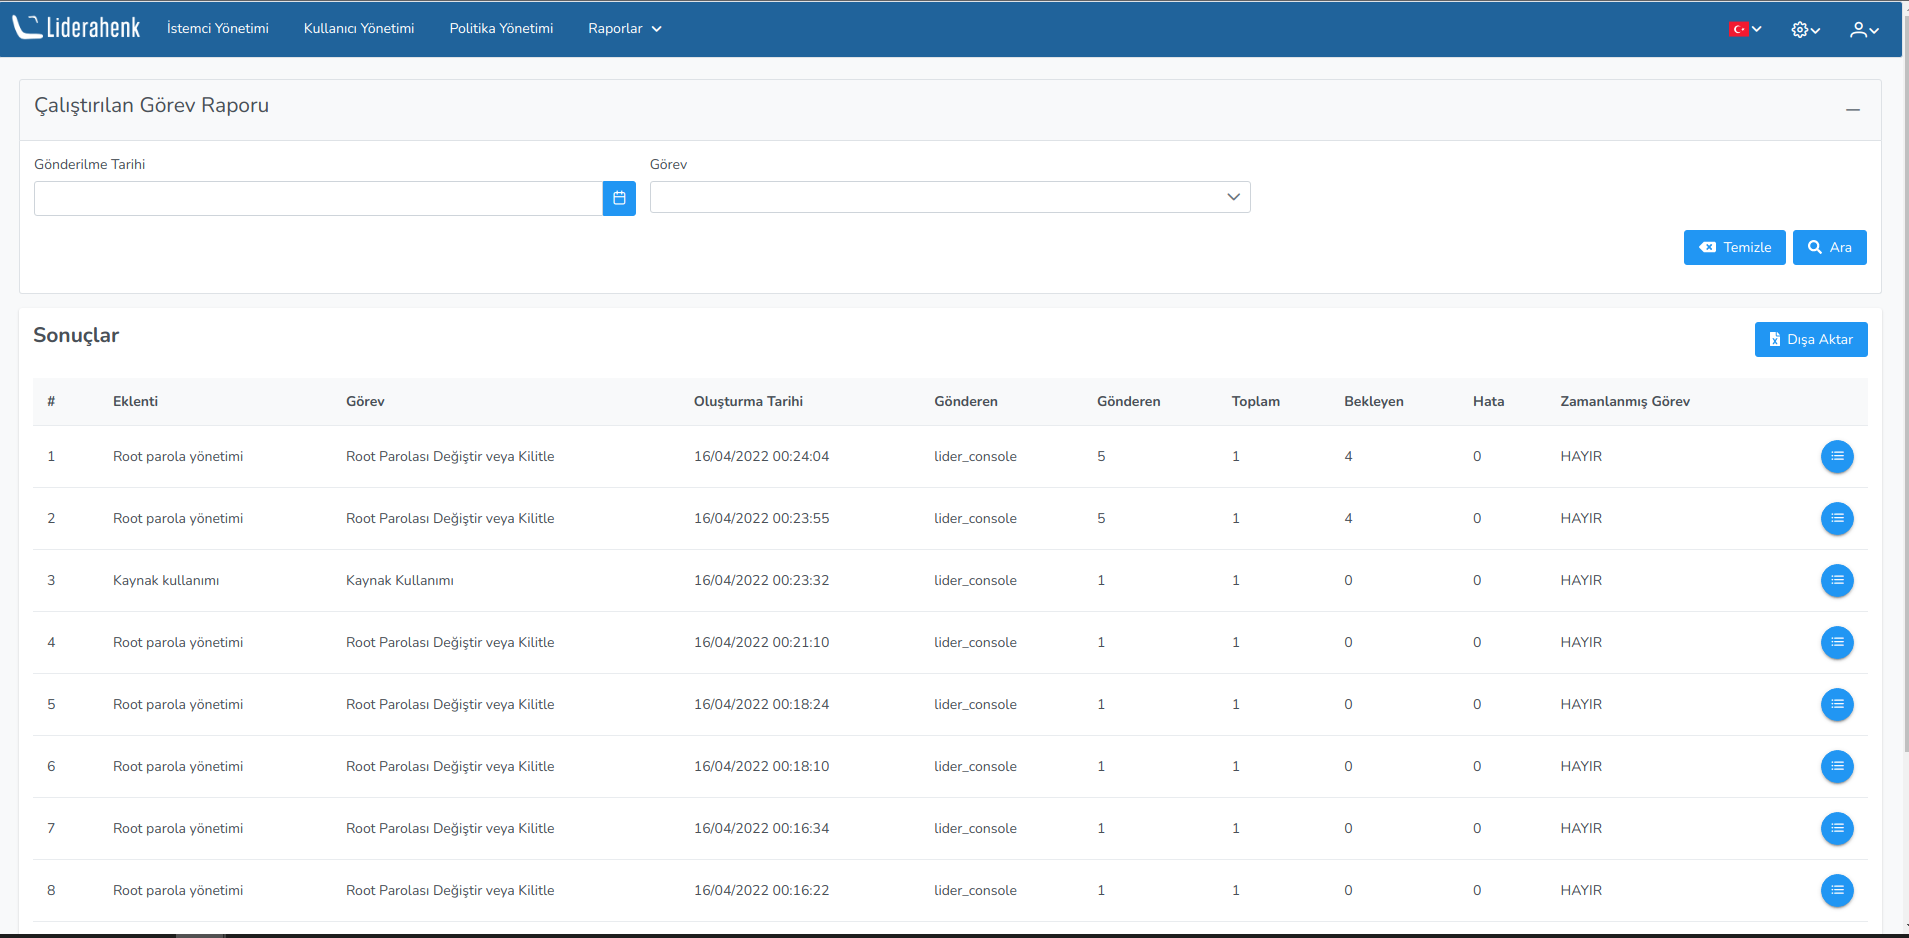Viewport: 1909px width, 938px height.
Task: Select the date 16/04/2022 00:23:55
Action: pos(761,518)
